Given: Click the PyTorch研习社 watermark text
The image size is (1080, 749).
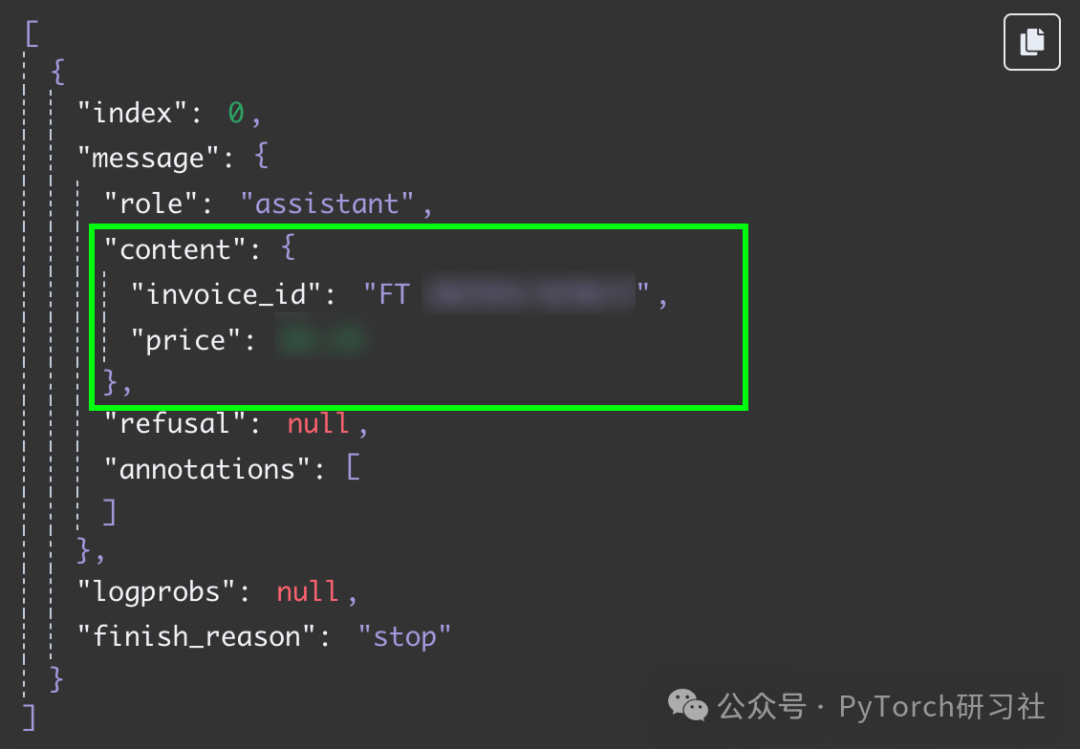Looking at the screenshot, I should pos(942,707).
